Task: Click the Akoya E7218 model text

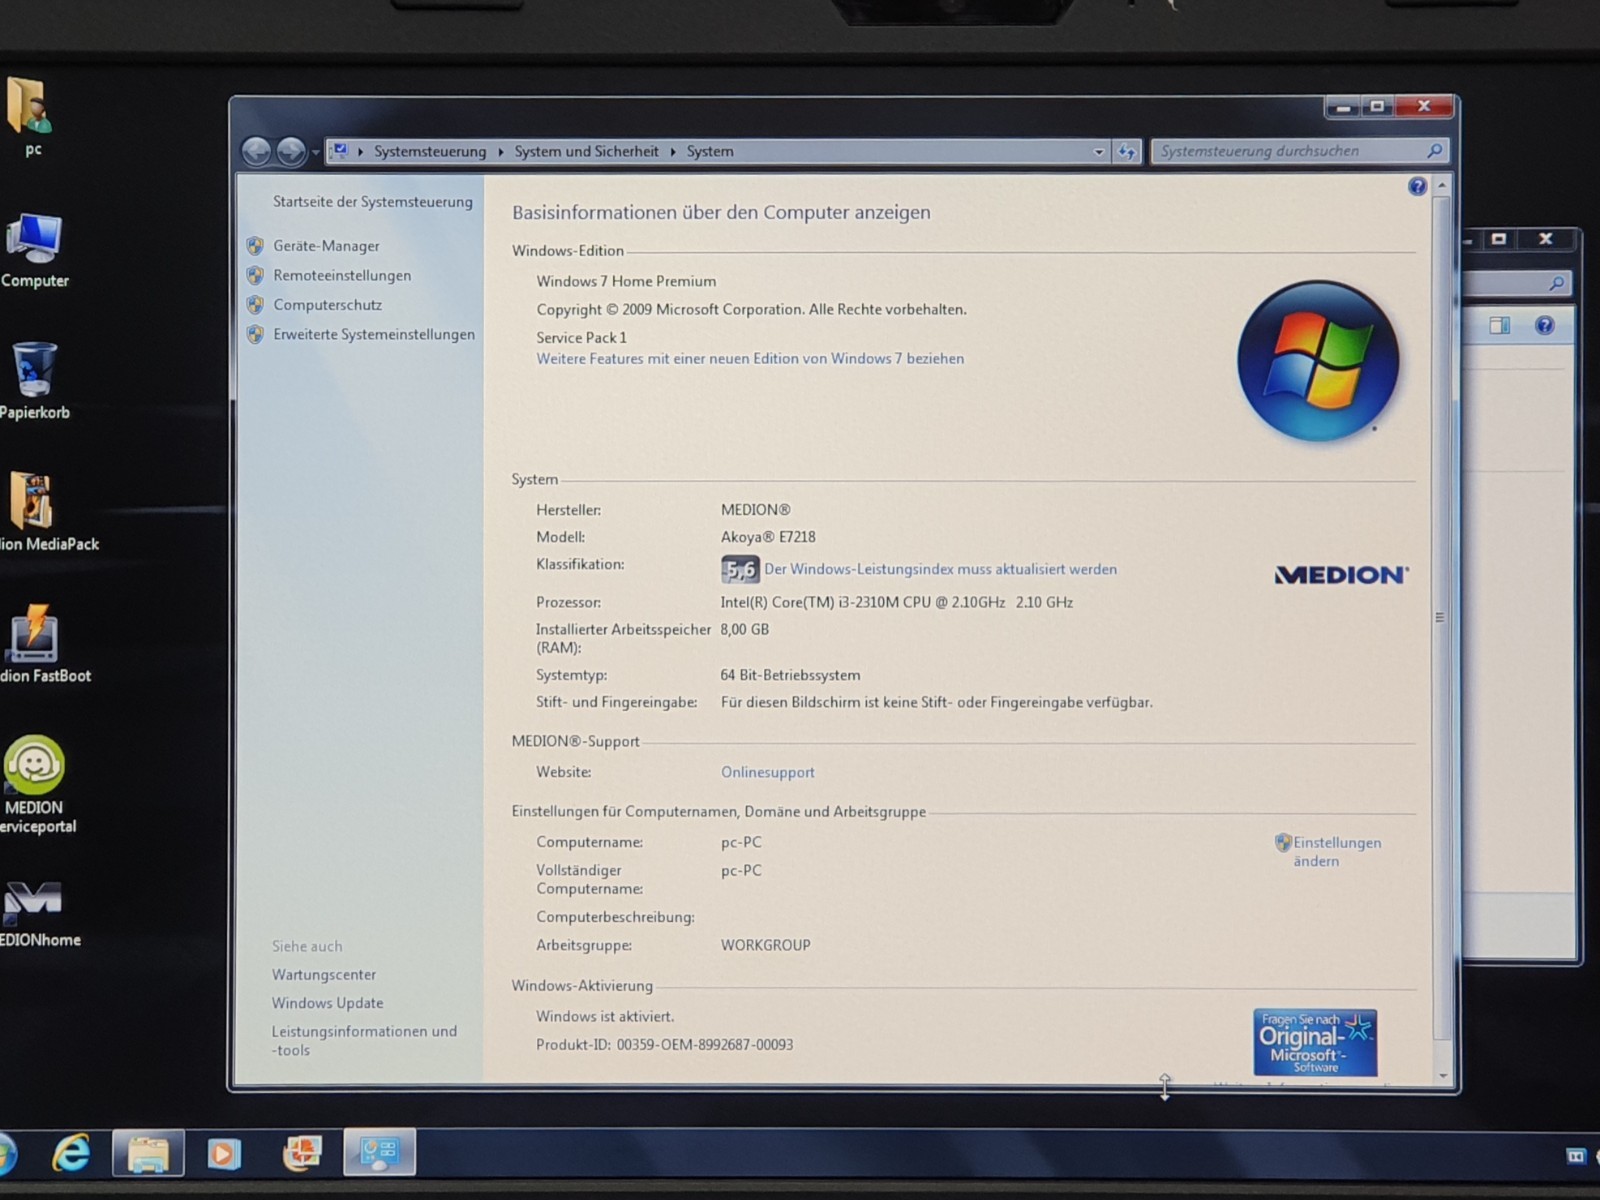Action: point(768,537)
